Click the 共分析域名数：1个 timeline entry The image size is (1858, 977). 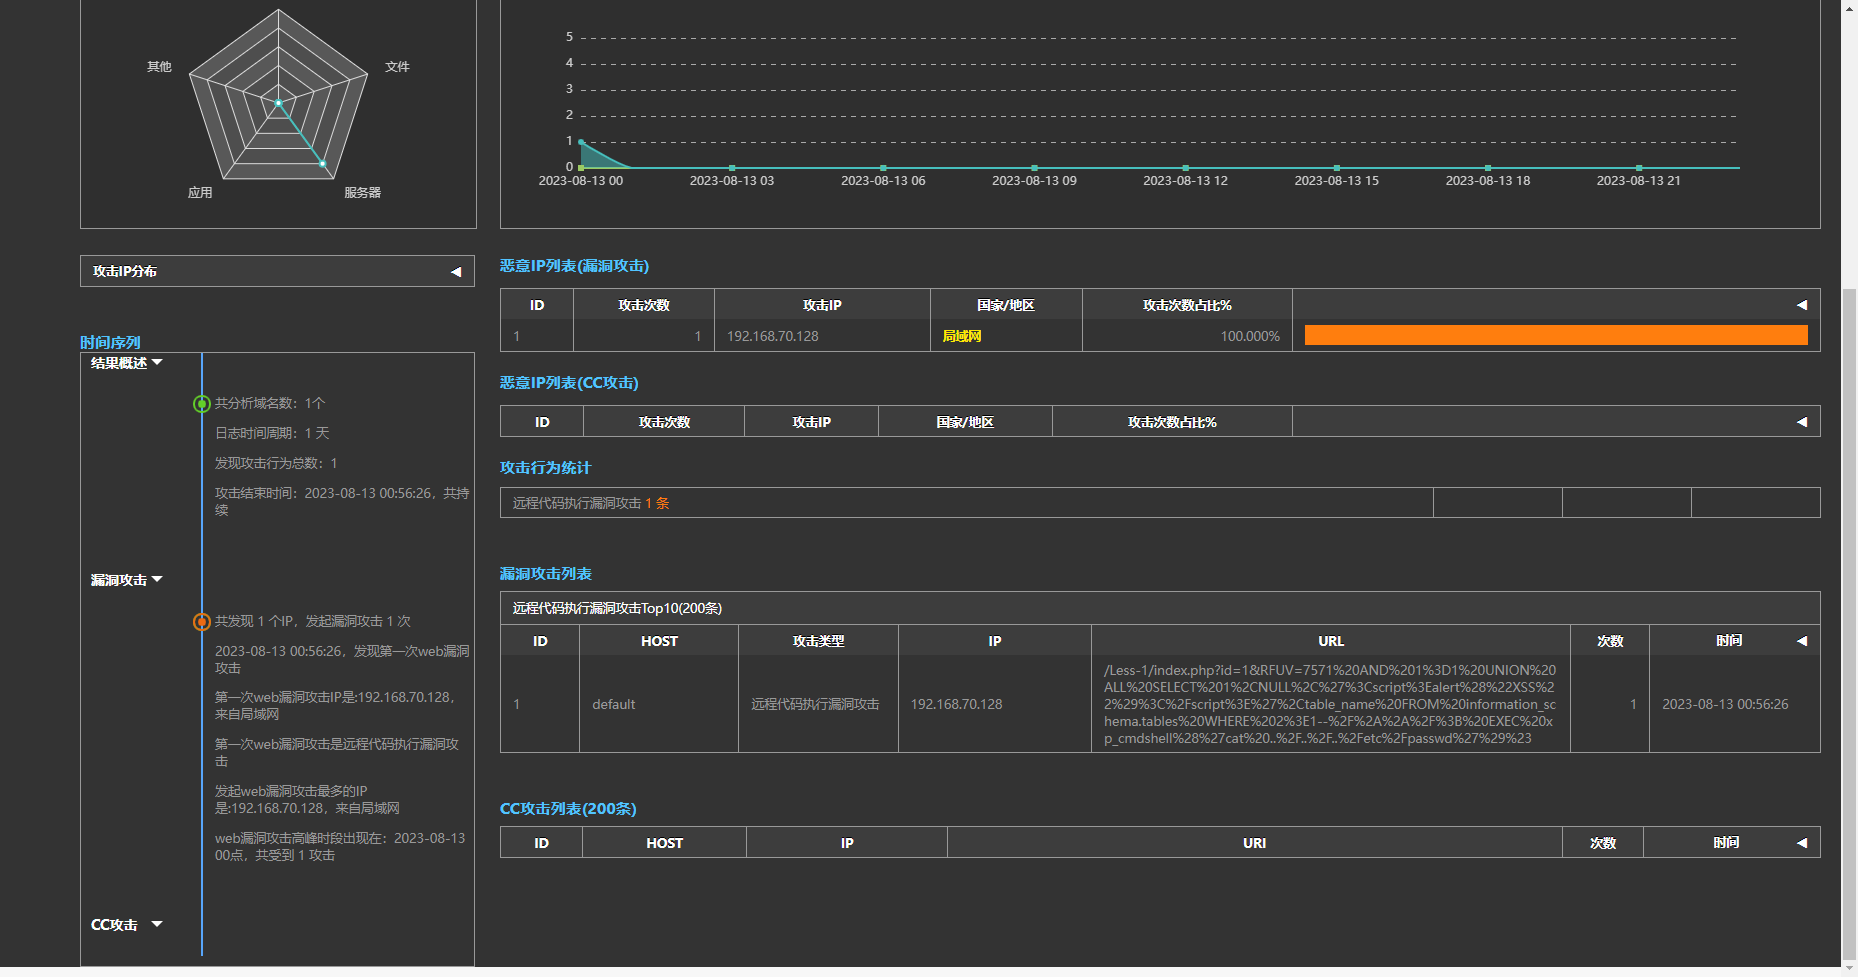[270, 404]
